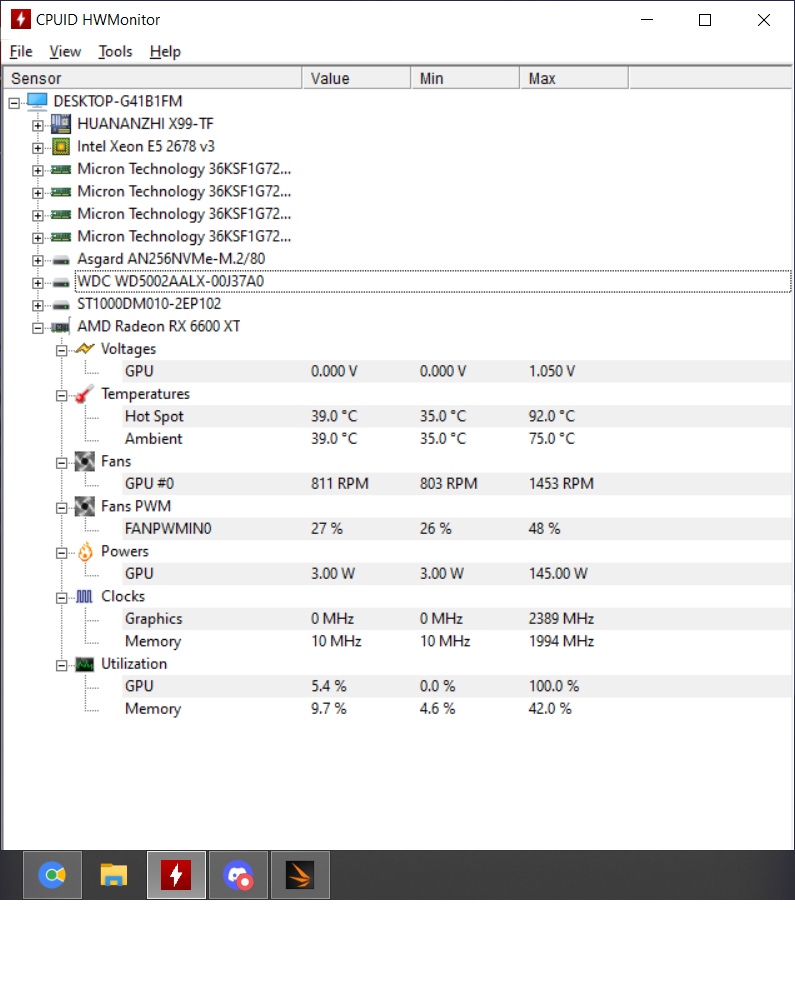This screenshot has width=795, height=991.
Task: Maximize the HWMonitor window
Action: 705,20
